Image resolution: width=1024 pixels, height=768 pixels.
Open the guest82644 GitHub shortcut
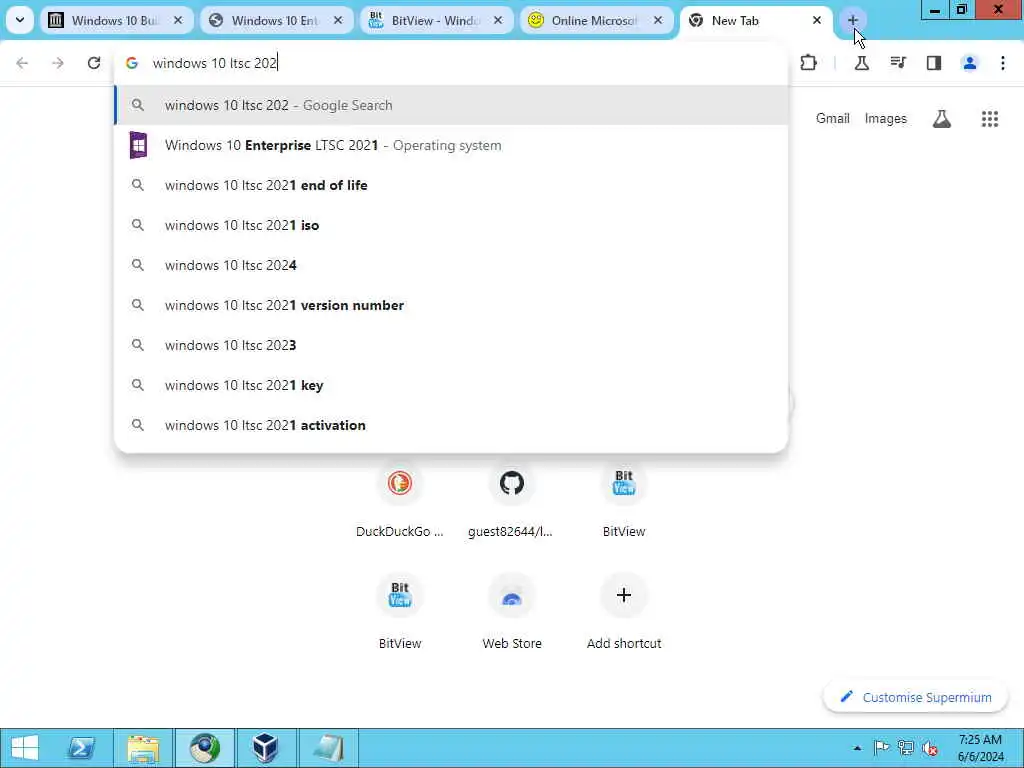(x=511, y=499)
